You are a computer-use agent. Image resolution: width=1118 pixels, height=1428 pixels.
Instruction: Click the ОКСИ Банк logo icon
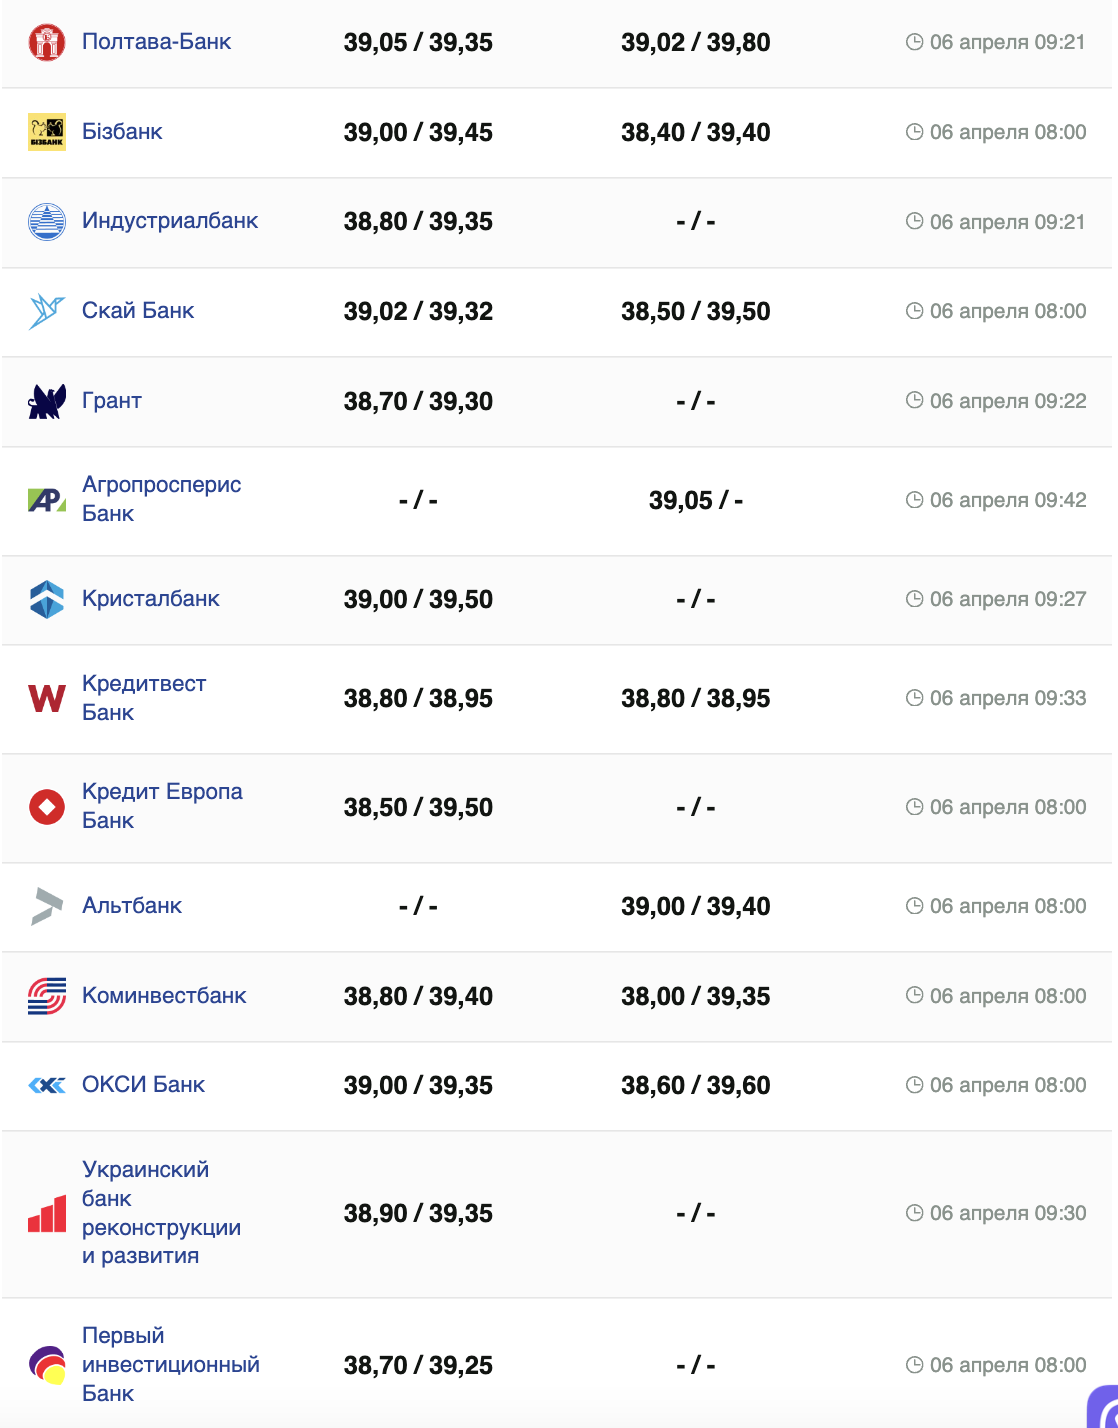[x=46, y=1085]
